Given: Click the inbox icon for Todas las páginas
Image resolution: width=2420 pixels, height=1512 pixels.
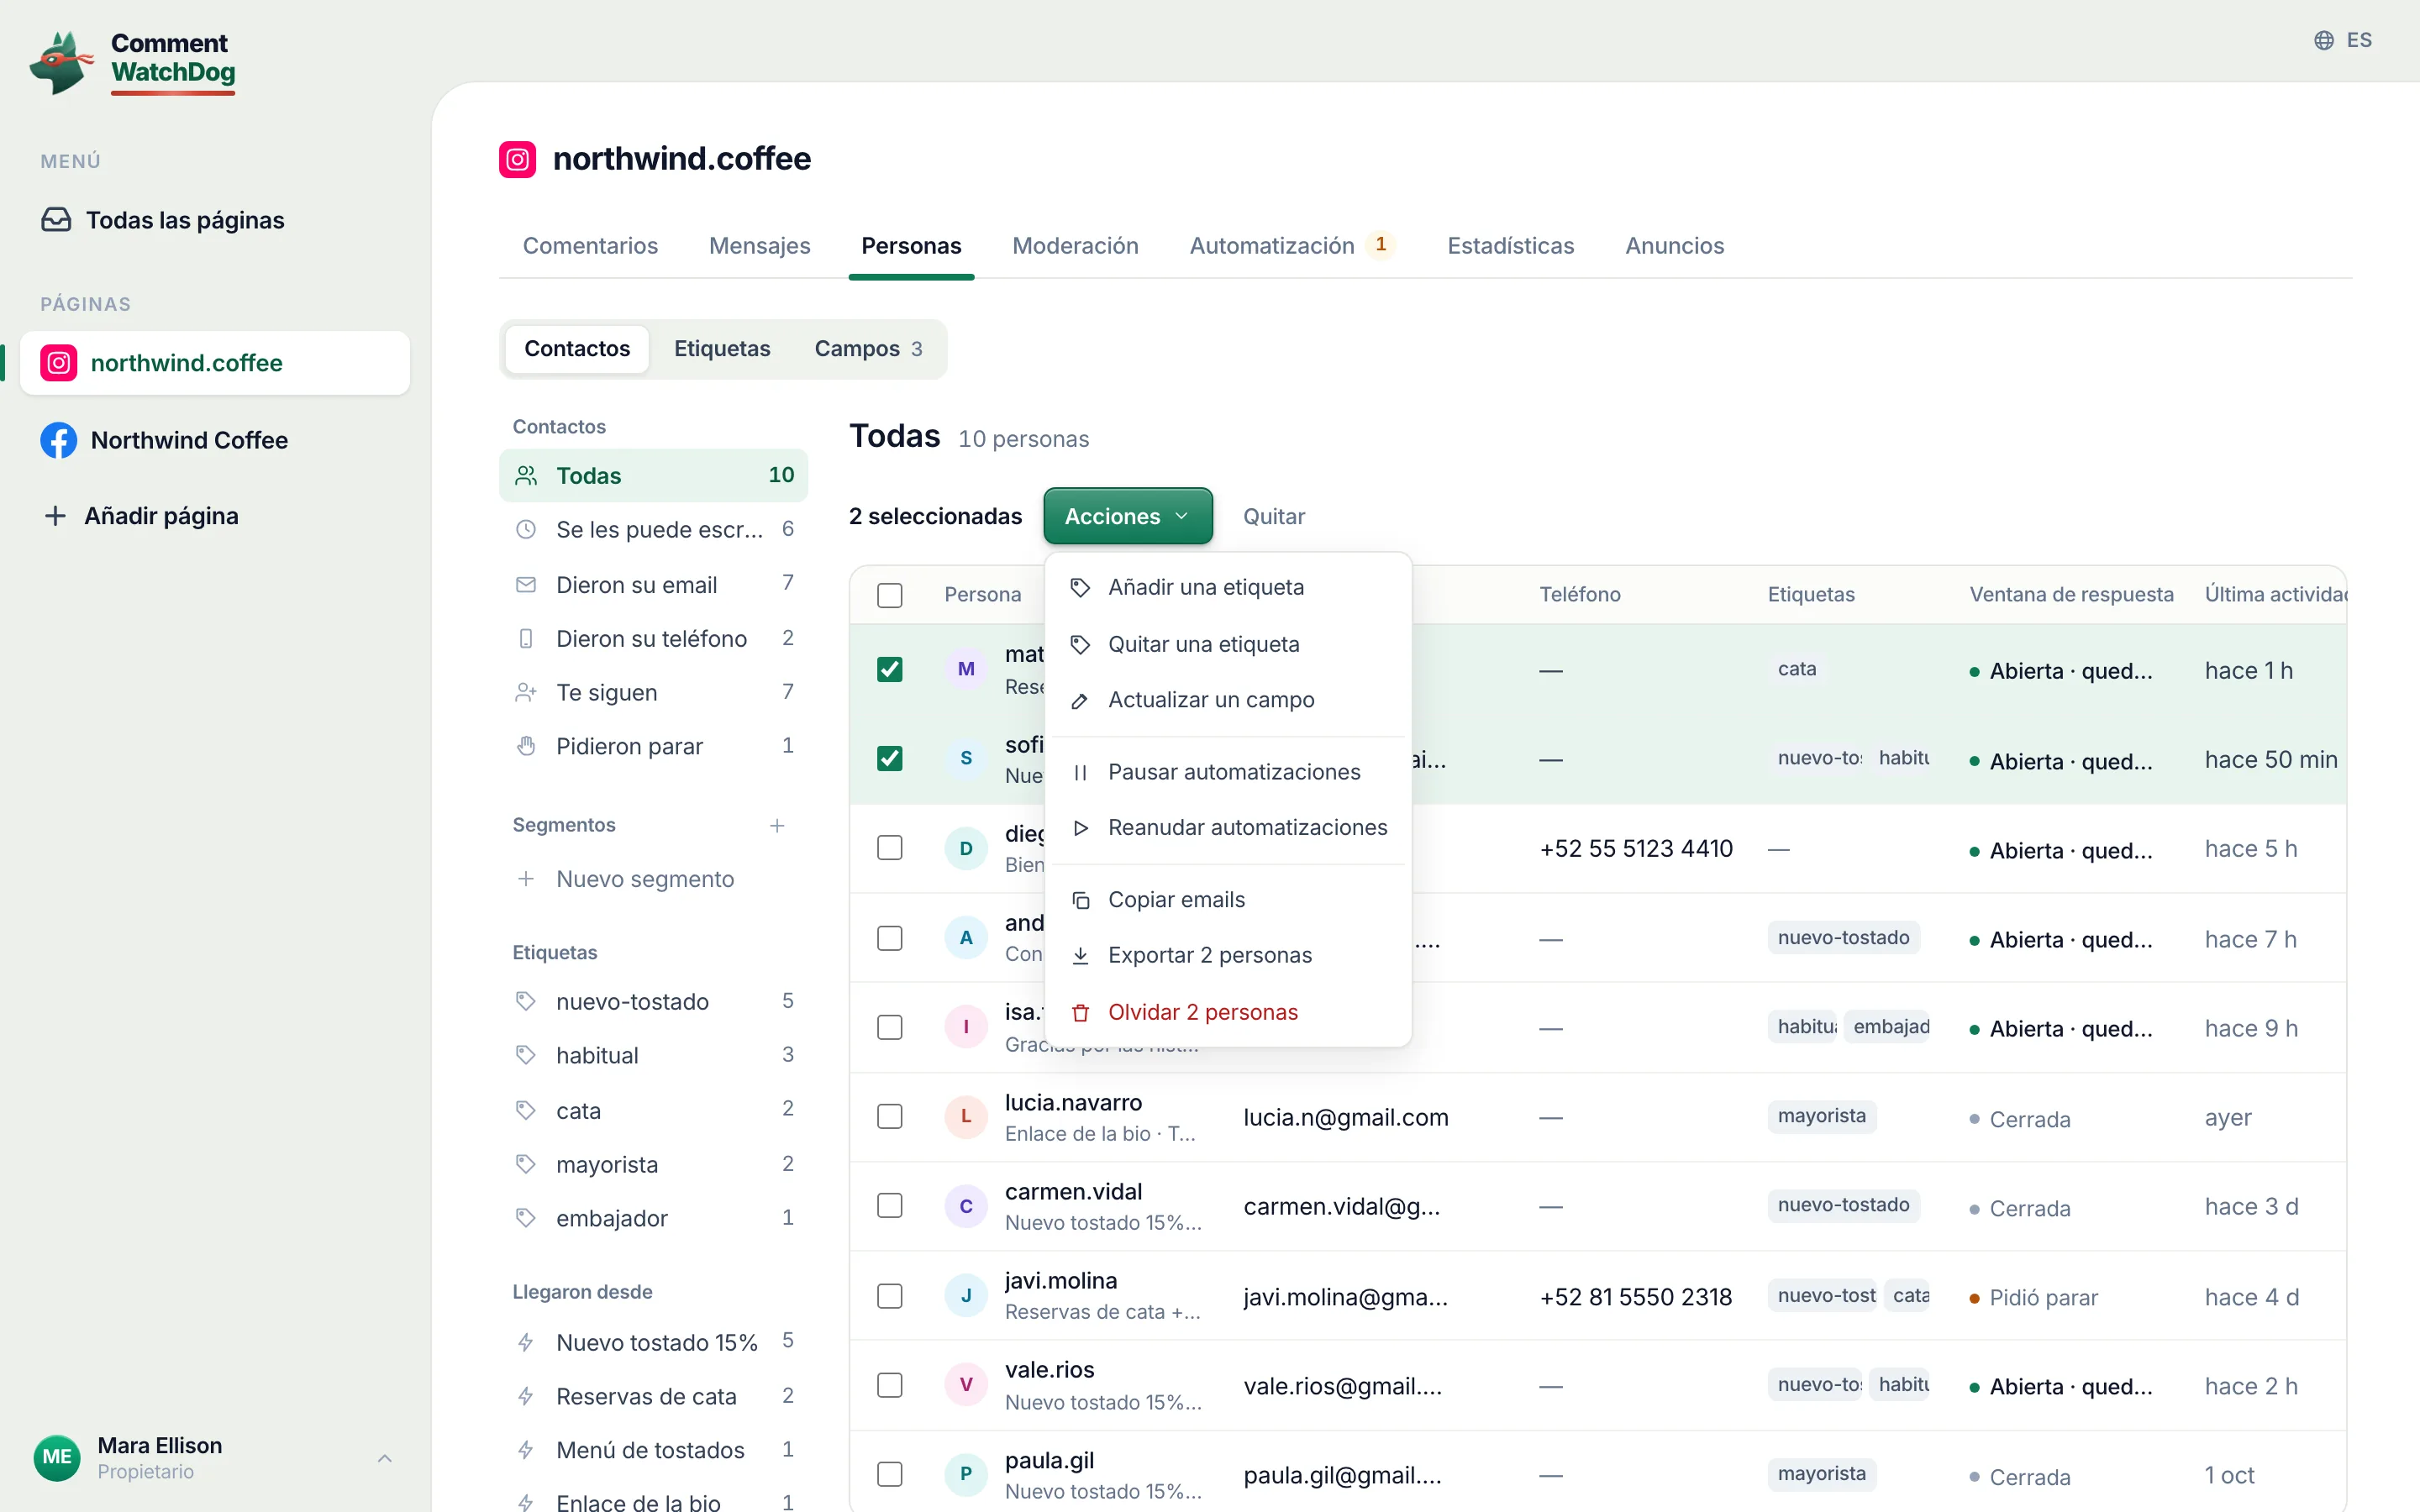Looking at the screenshot, I should coord(56,220).
